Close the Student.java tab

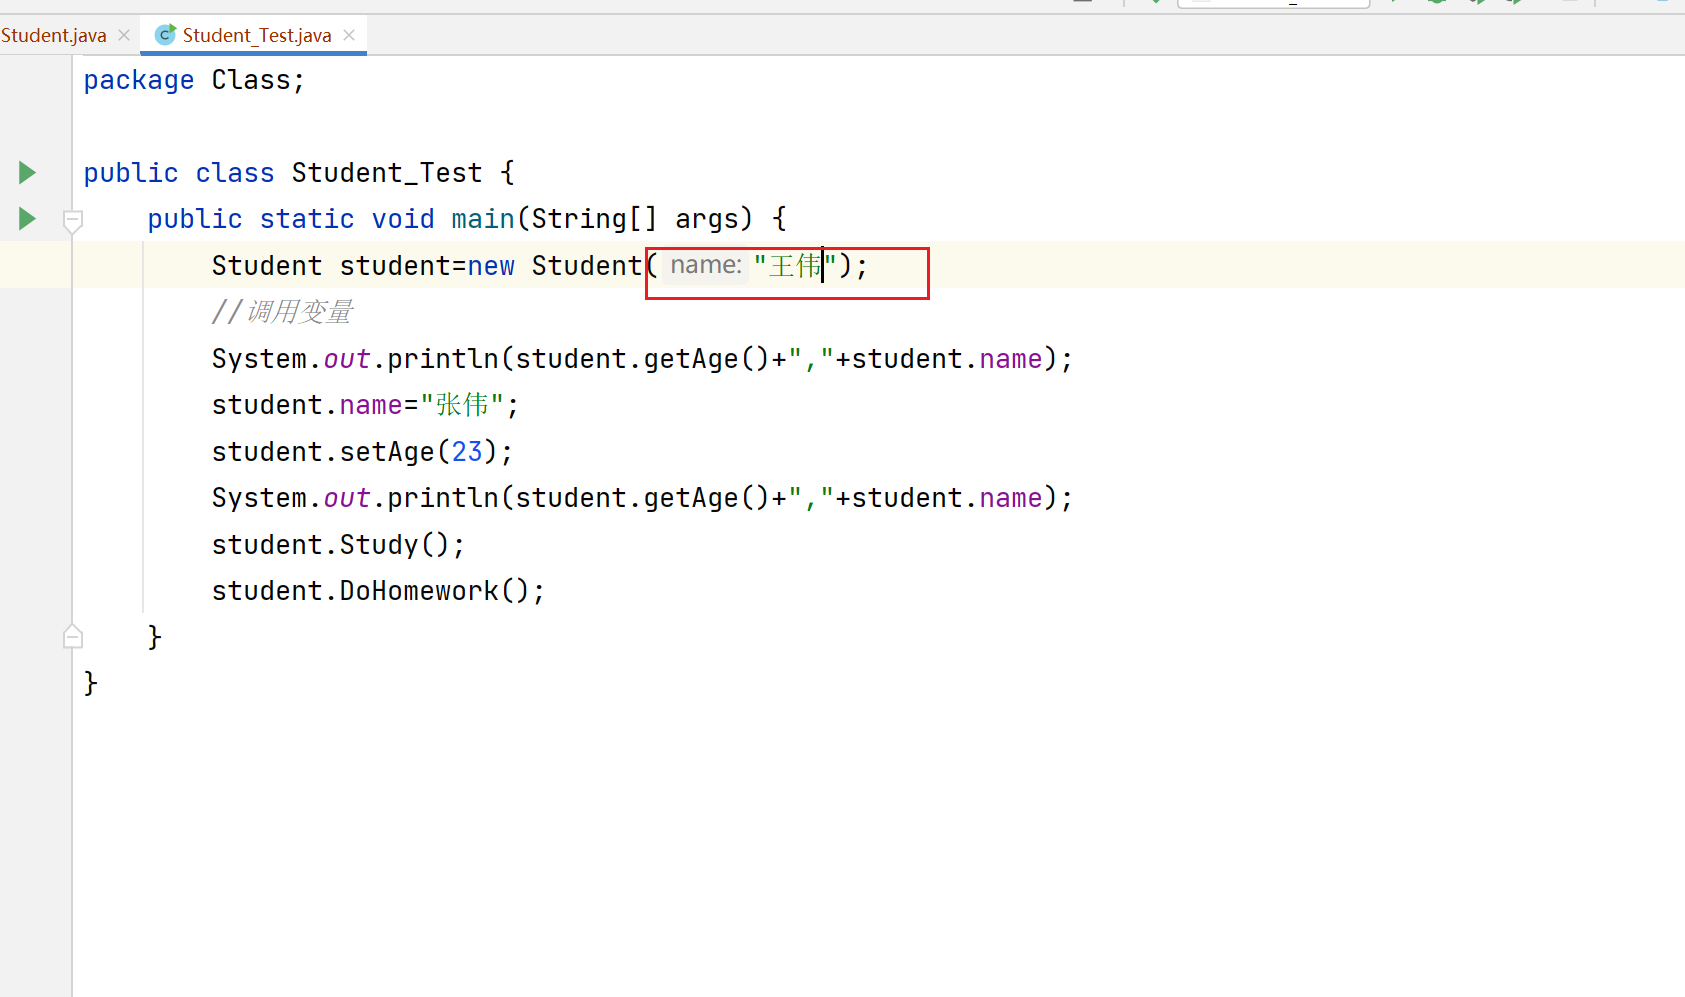124,35
